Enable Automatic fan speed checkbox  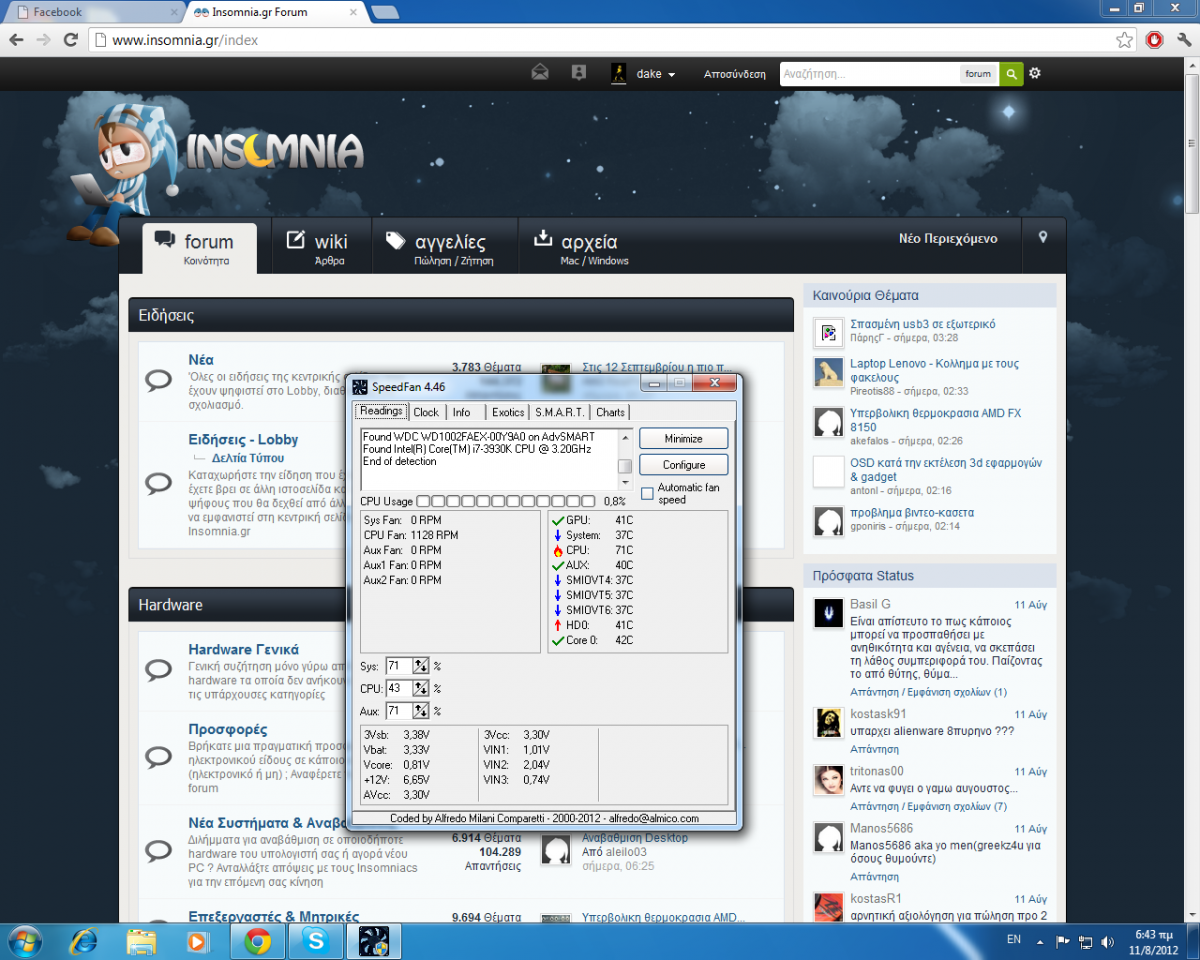[x=647, y=493]
